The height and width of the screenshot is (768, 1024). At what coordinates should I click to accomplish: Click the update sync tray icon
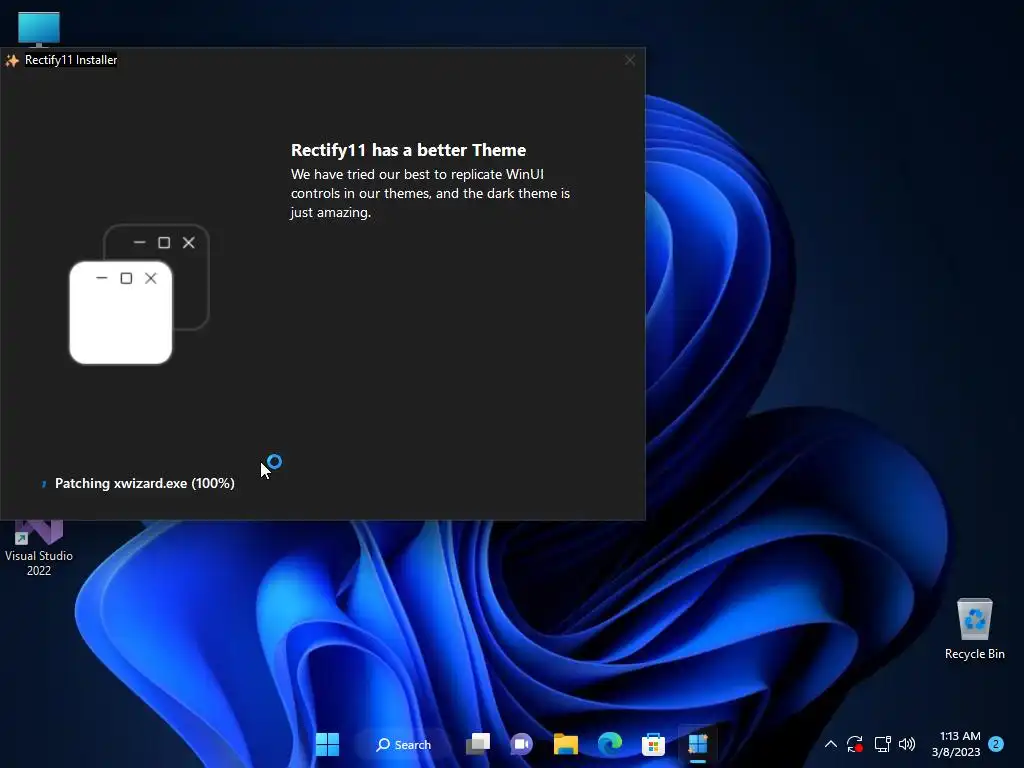click(854, 744)
